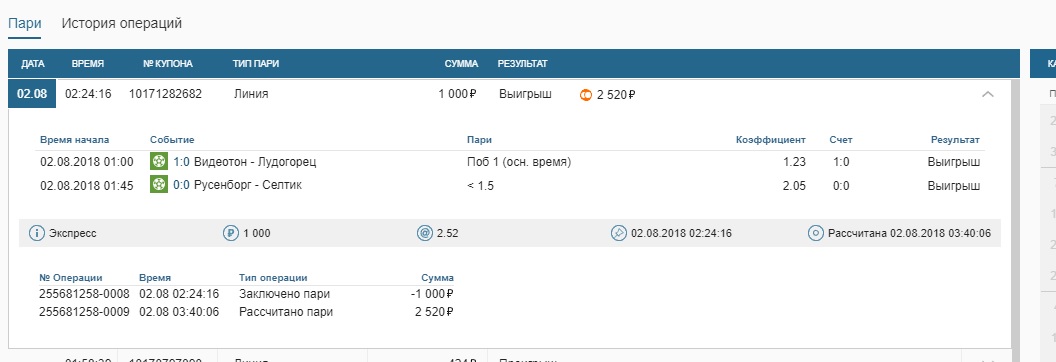Click the РЕЗУЛЬТАТ column header
Image resolution: width=1056 pixels, height=362 pixels.
(x=523, y=64)
